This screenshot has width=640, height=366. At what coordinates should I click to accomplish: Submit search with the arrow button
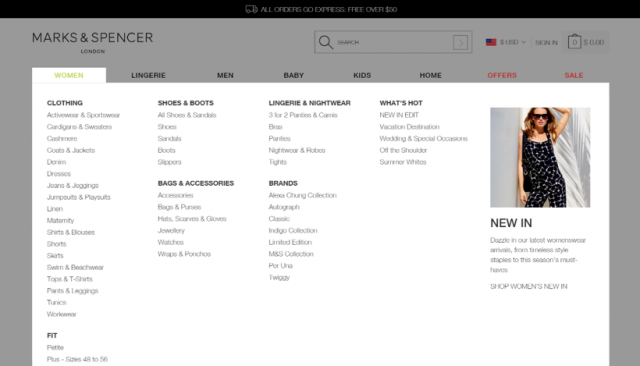pyautogui.click(x=460, y=42)
